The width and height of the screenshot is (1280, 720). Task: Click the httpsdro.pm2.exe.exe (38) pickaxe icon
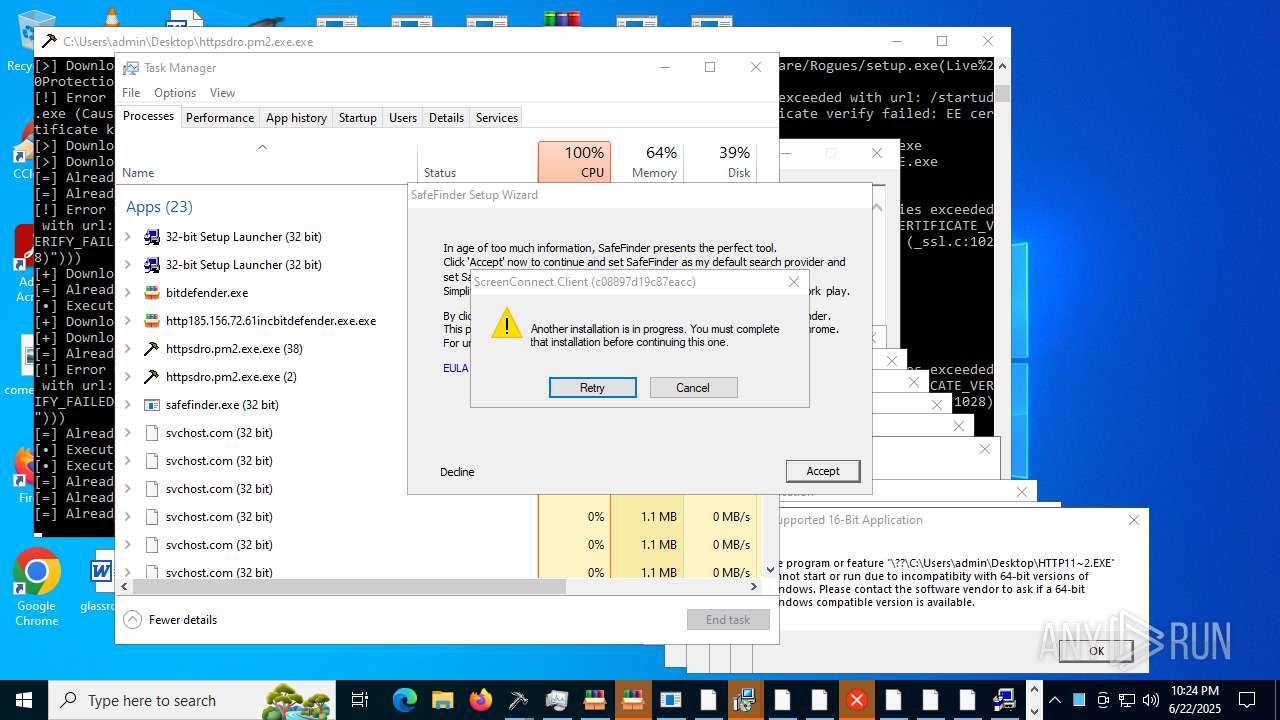152,349
